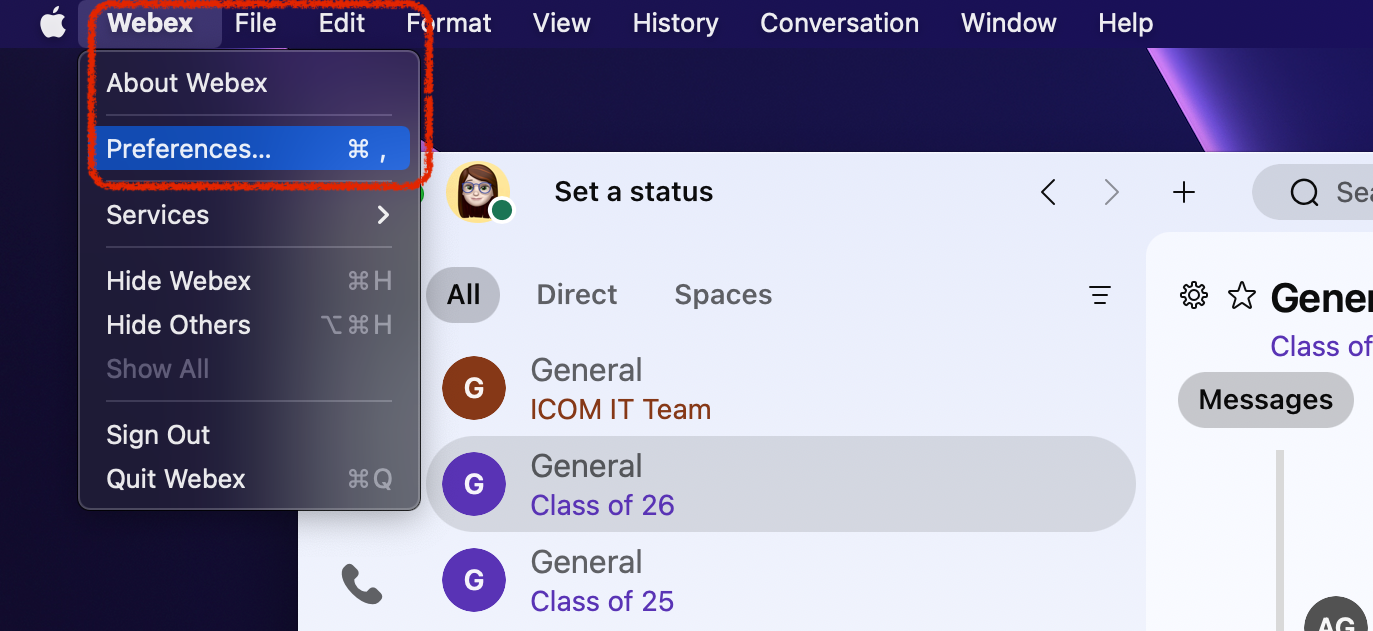Click the forward navigation chevron
This screenshot has height=631, width=1373.
point(1111,192)
